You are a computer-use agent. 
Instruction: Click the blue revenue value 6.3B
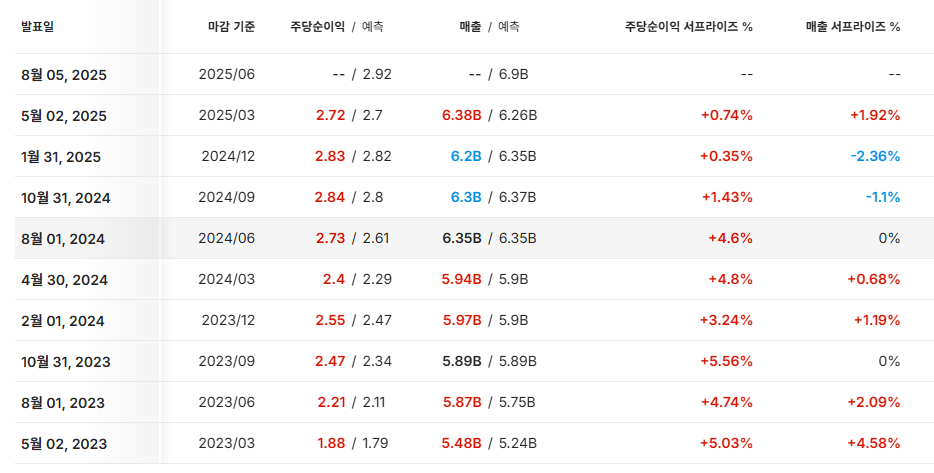point(466,198)
